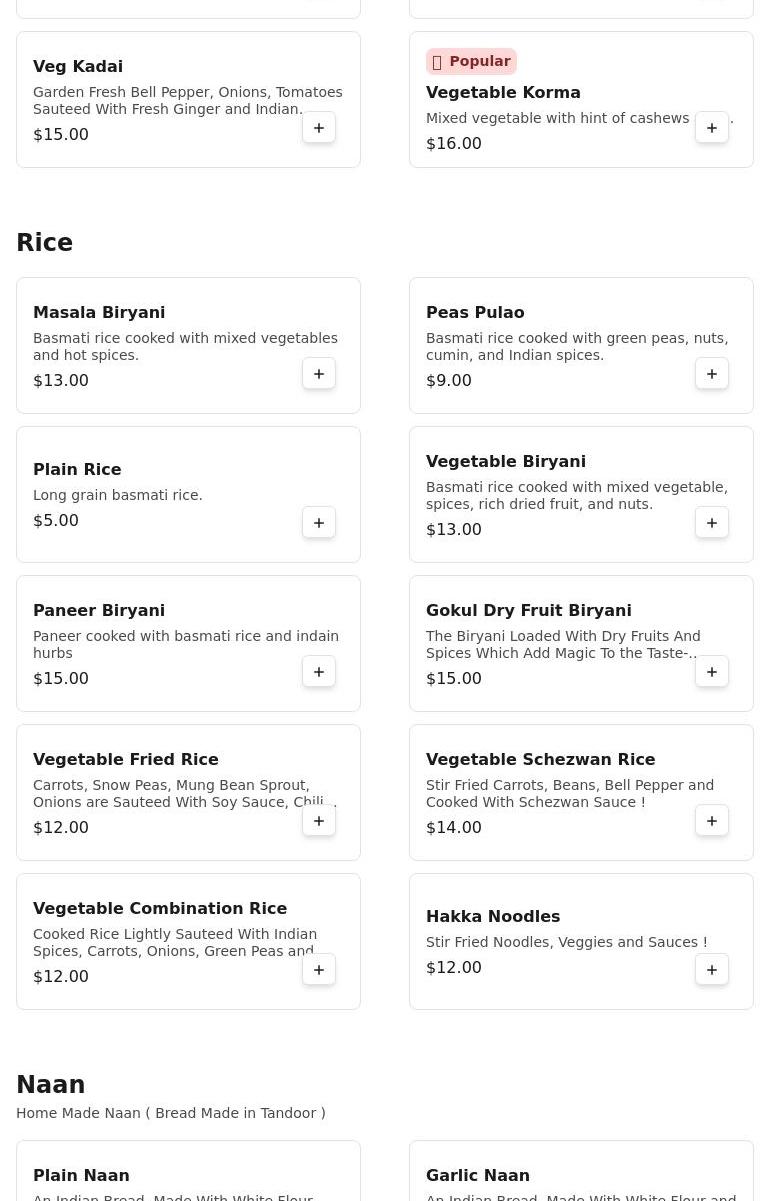View Gokul Dry Fruit Biryani description

[x=562, y=644]
